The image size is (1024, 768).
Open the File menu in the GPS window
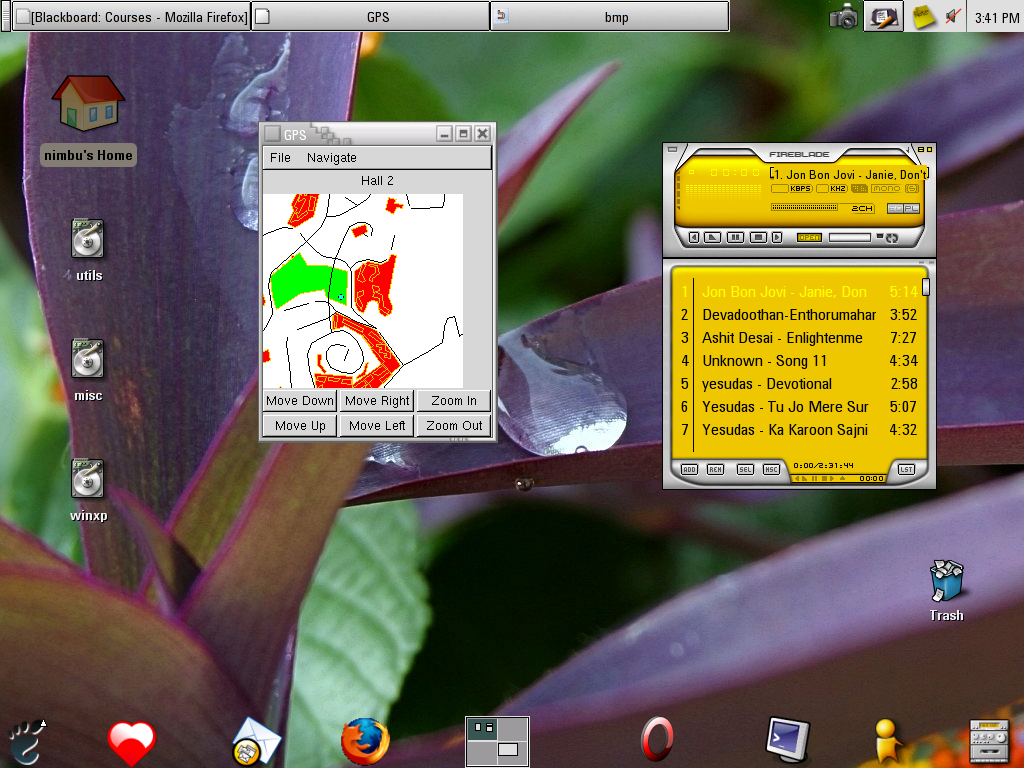(x=281, y=158)
